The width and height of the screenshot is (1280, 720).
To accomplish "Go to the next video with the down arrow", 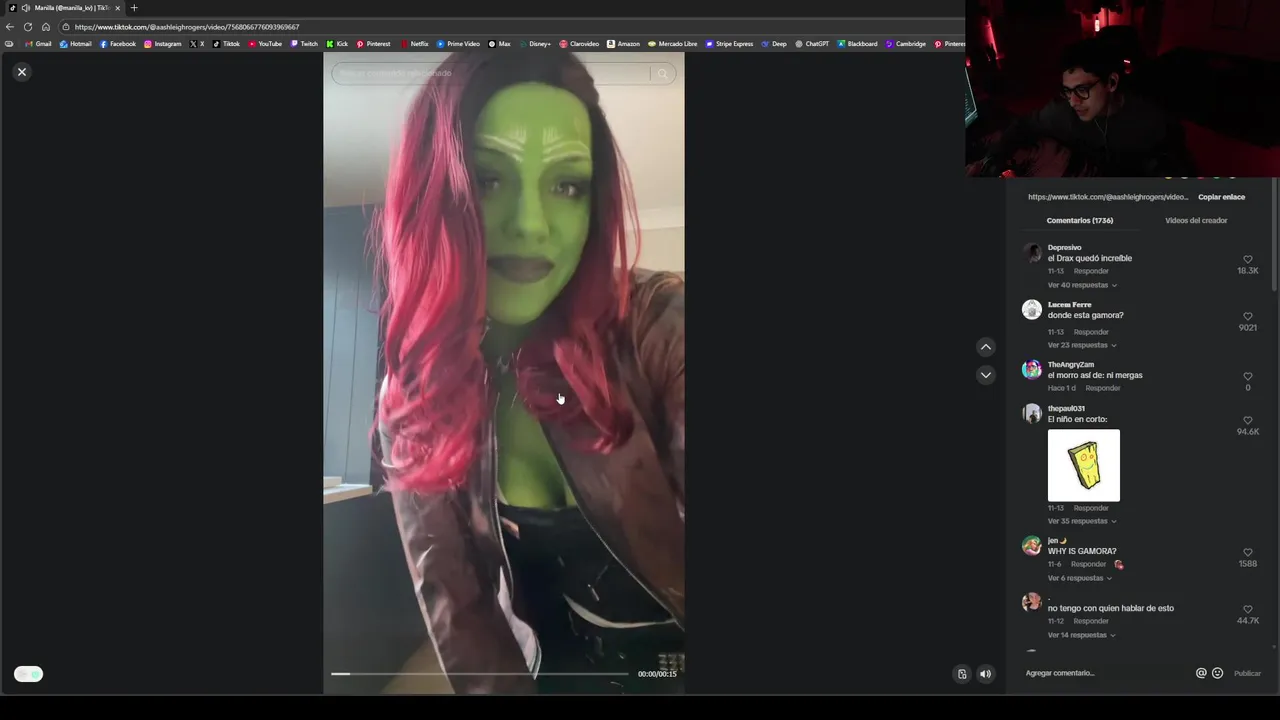I will pos(986,375).
